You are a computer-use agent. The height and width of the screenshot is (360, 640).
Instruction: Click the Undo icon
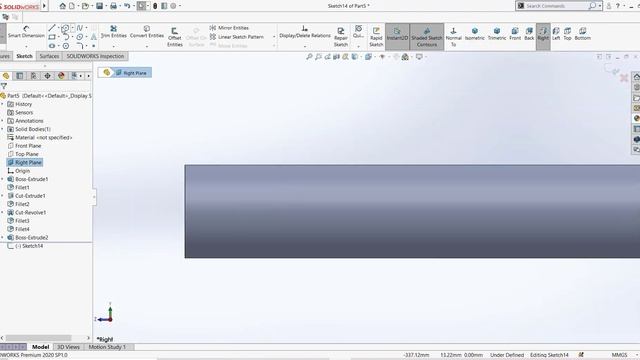coord(127,6)
